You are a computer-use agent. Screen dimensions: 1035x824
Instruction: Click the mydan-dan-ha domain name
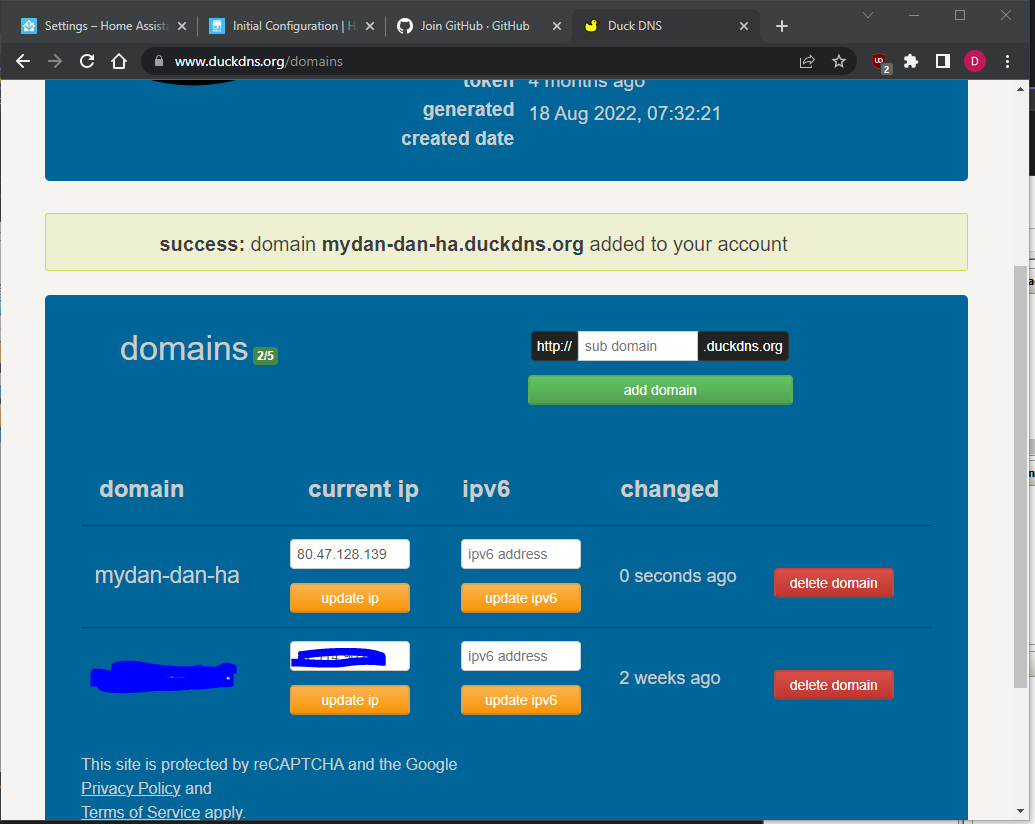167,575
